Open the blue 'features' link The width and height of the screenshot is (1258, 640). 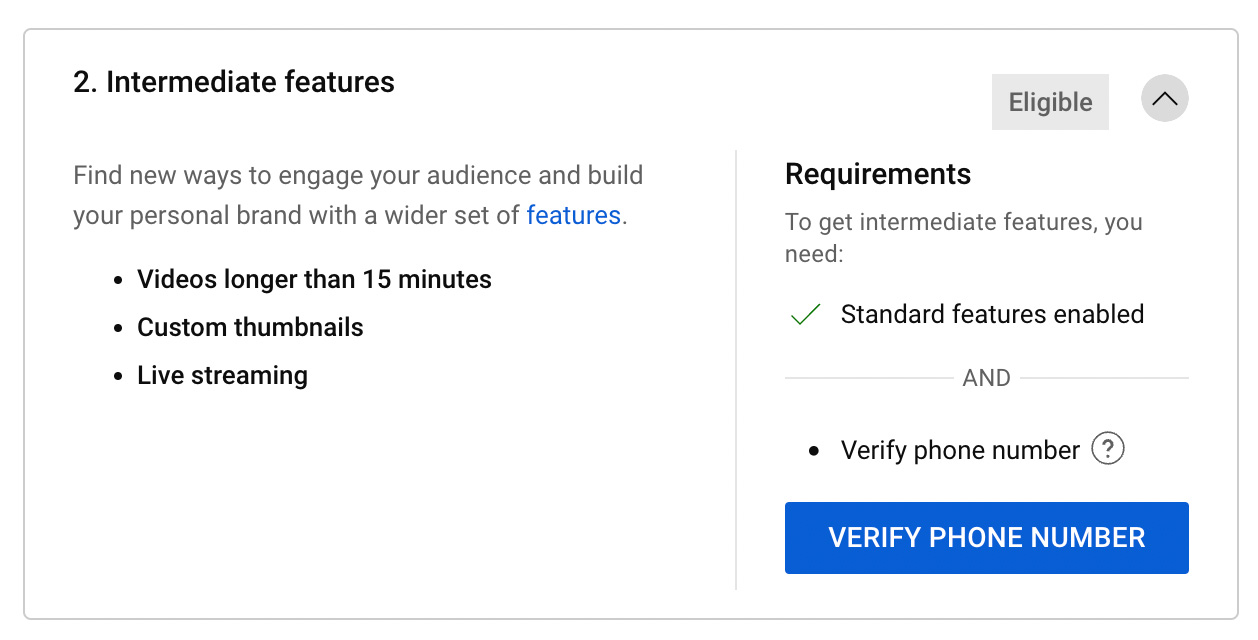(x=574, y=215)
